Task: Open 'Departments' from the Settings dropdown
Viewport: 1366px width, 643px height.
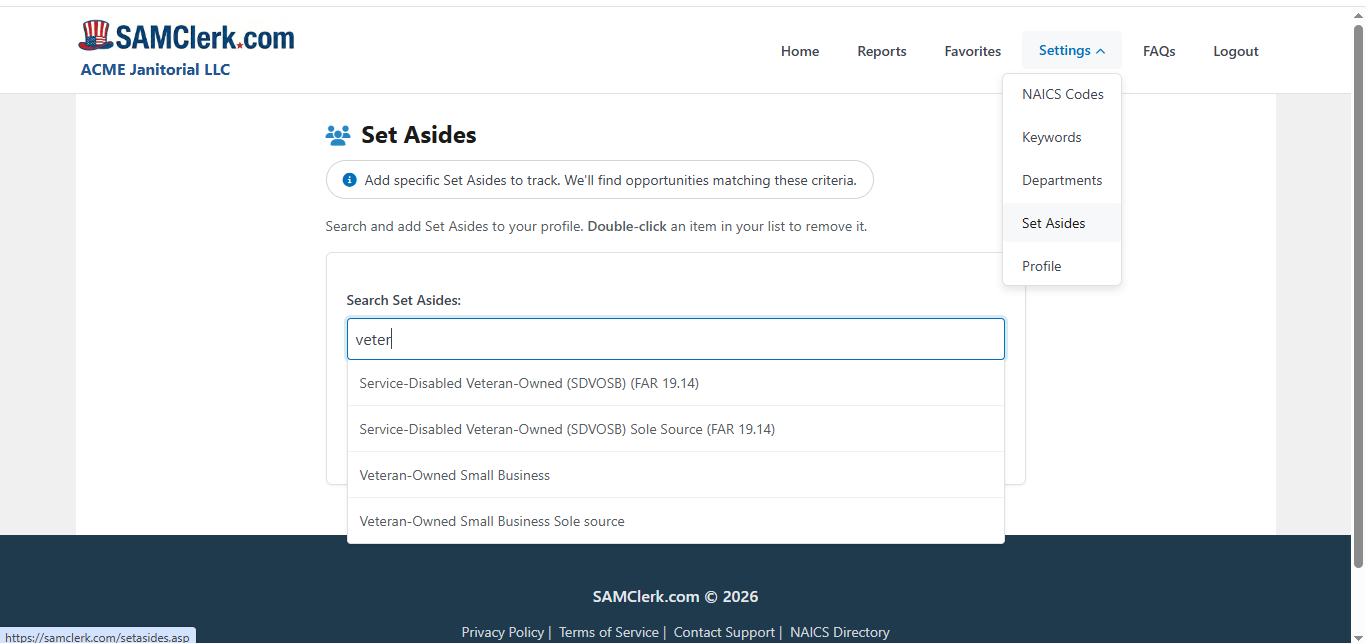Action: [x=1062, y=180]
